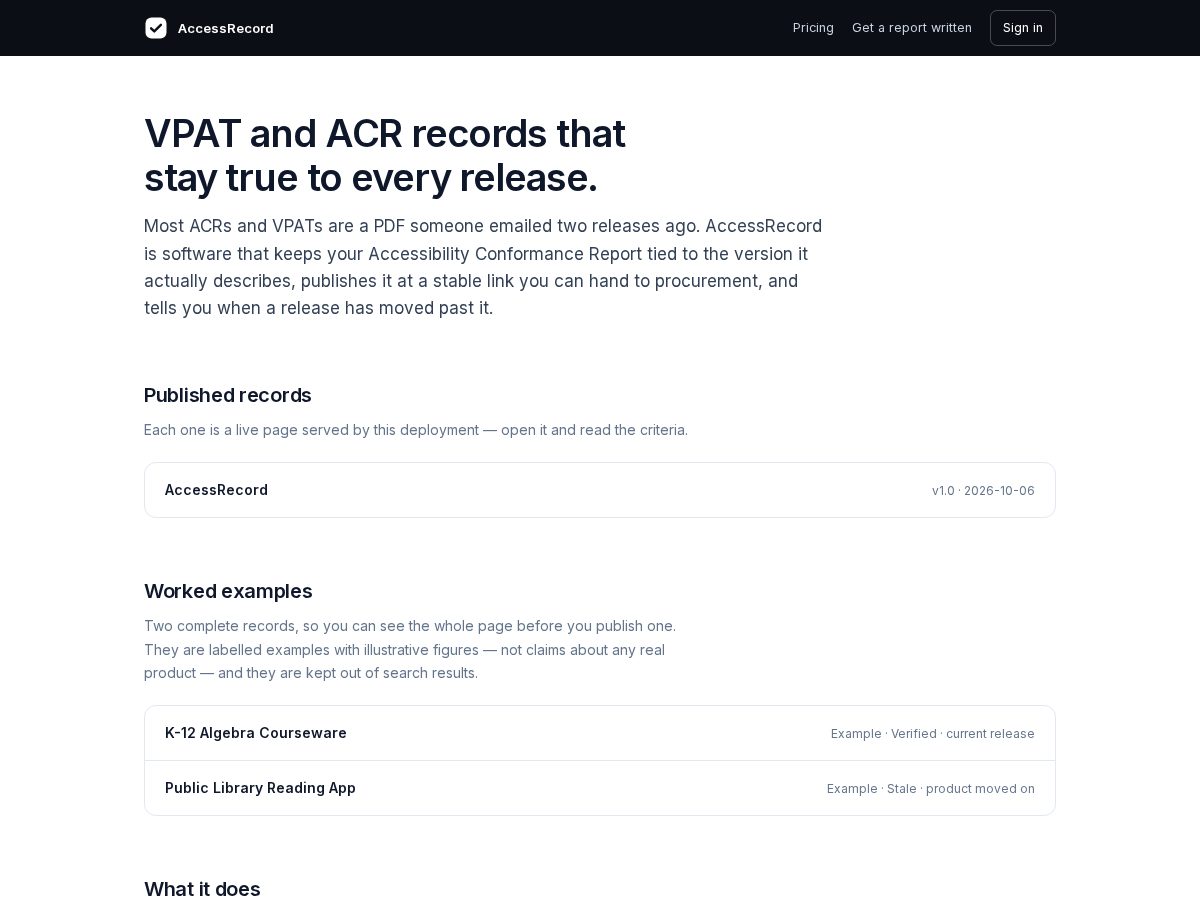
Task: Open the K-12 Algebra Courseware example
Action: pos(600,733)
